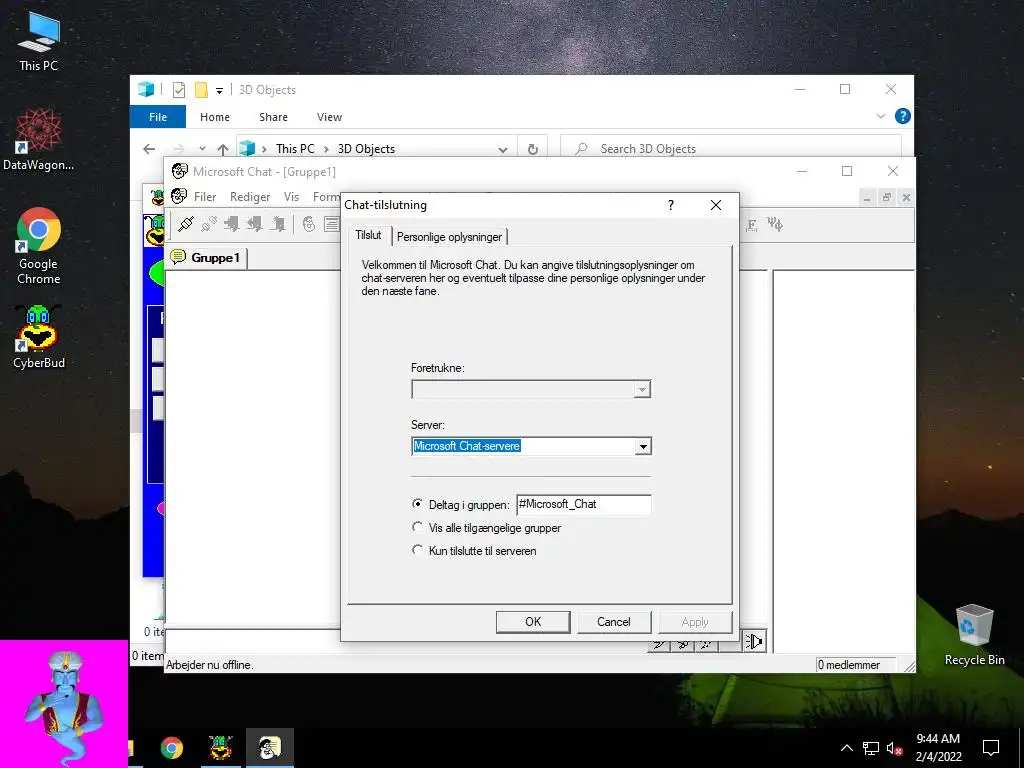Click the character face icon in Chat toolbar
1024x768 pixels.
(x=309, y=224)
